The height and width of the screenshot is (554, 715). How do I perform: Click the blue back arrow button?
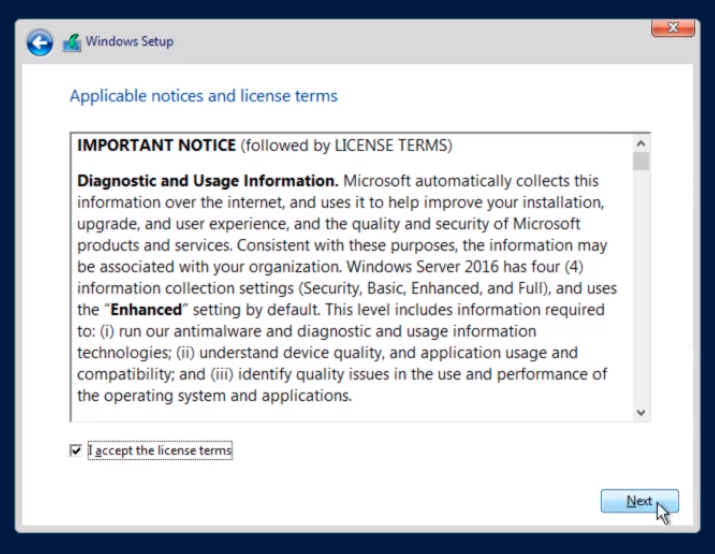[40, 43]
